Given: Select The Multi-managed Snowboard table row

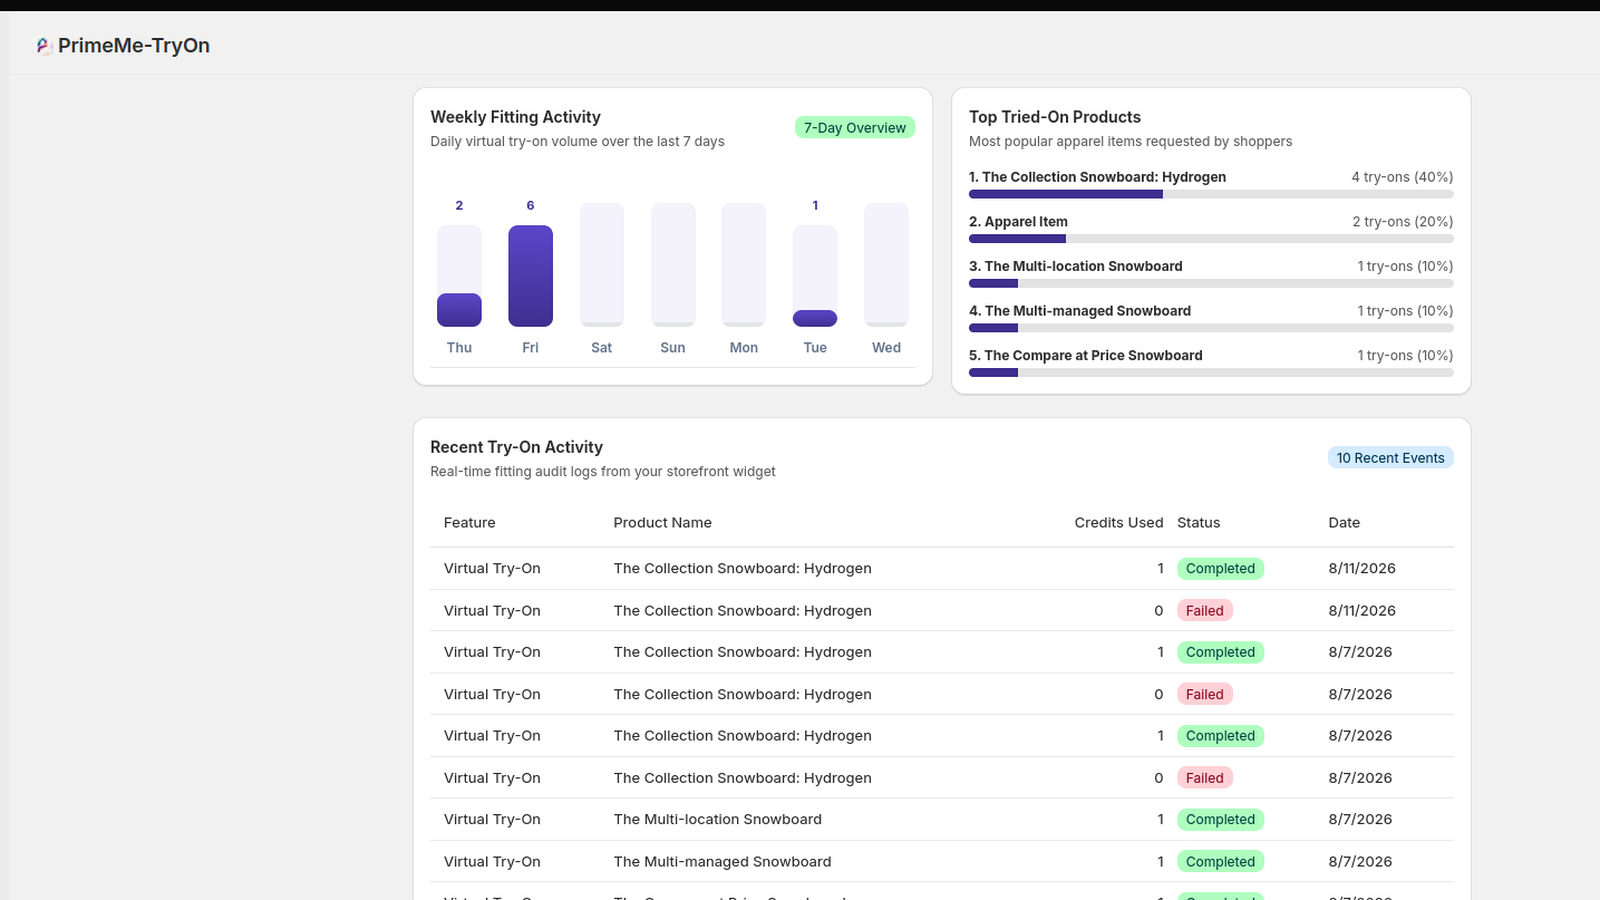Looking at the screenshot, I should (941, 861).
